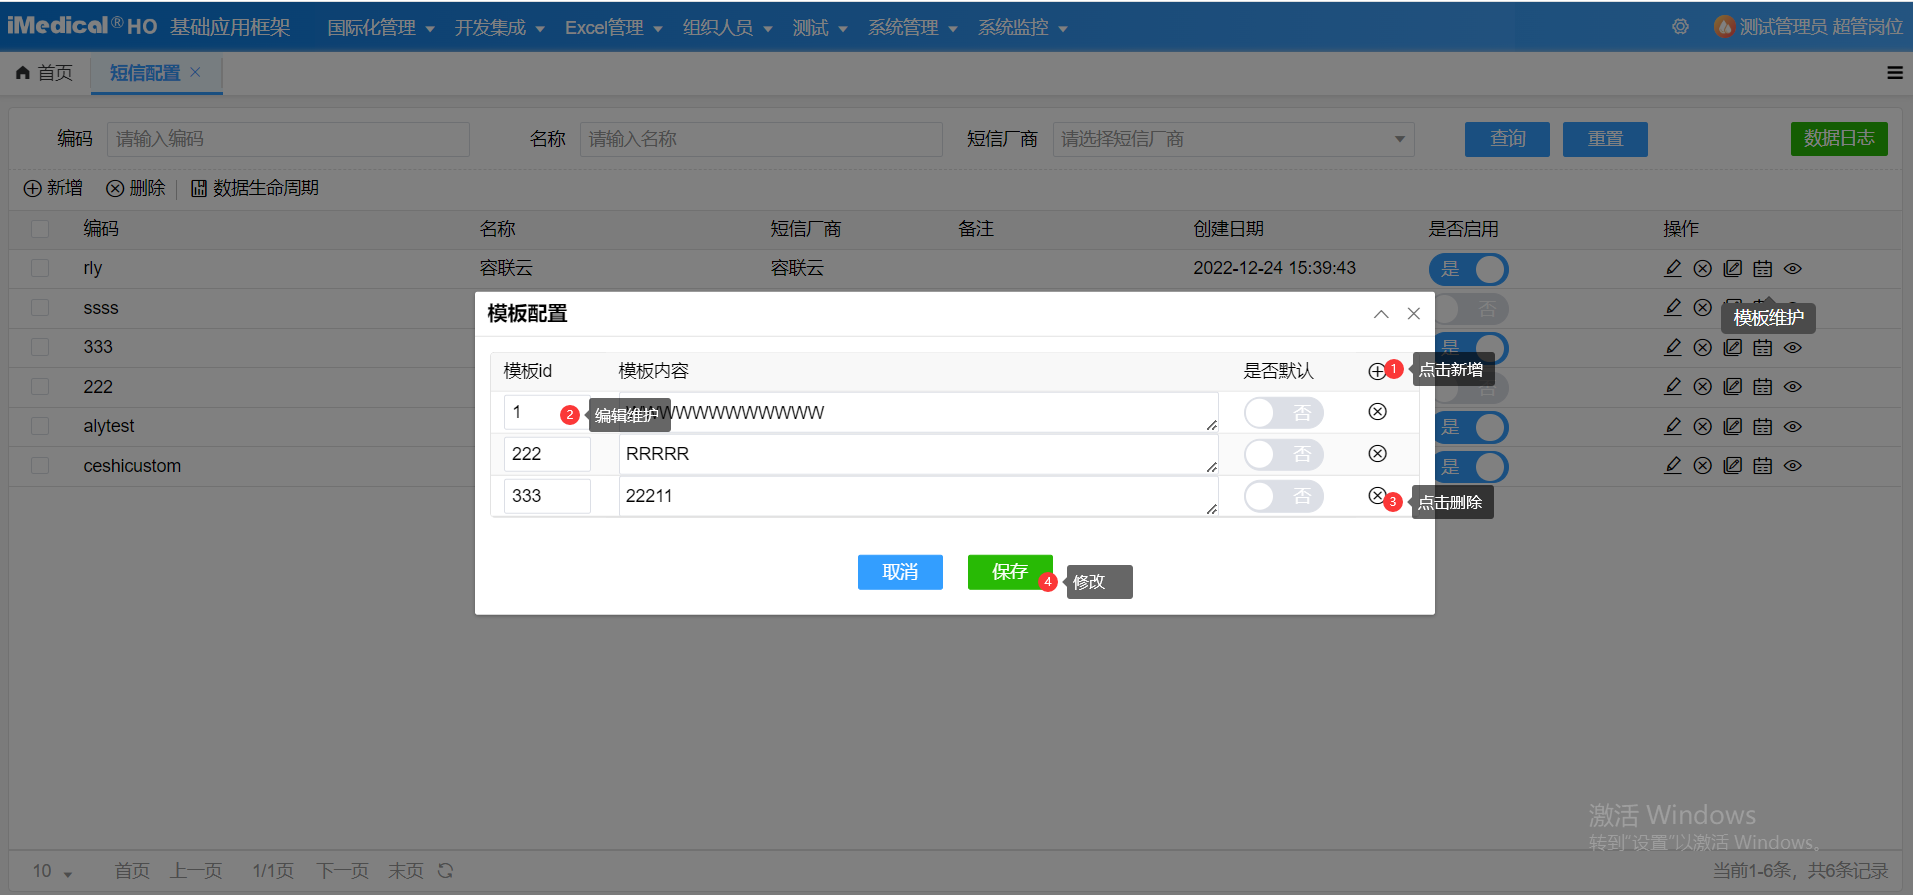This screenshot has width=1920, height=895.
Task: Click the circle-x delete icon for row 222
Action: pyautogui.click(x=1703, y=387)
